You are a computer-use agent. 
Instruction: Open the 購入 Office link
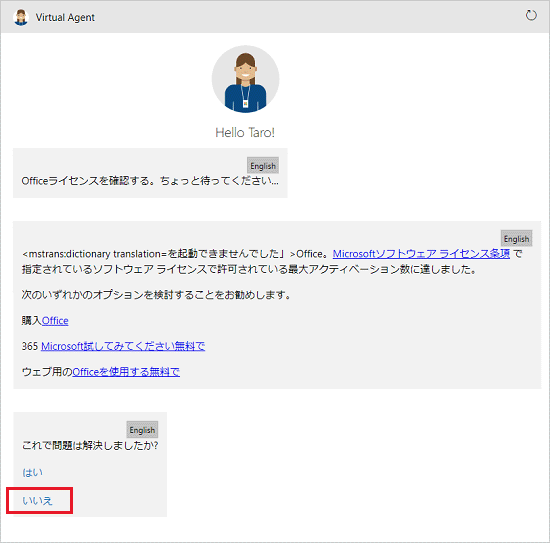click(x=55, y=321)
